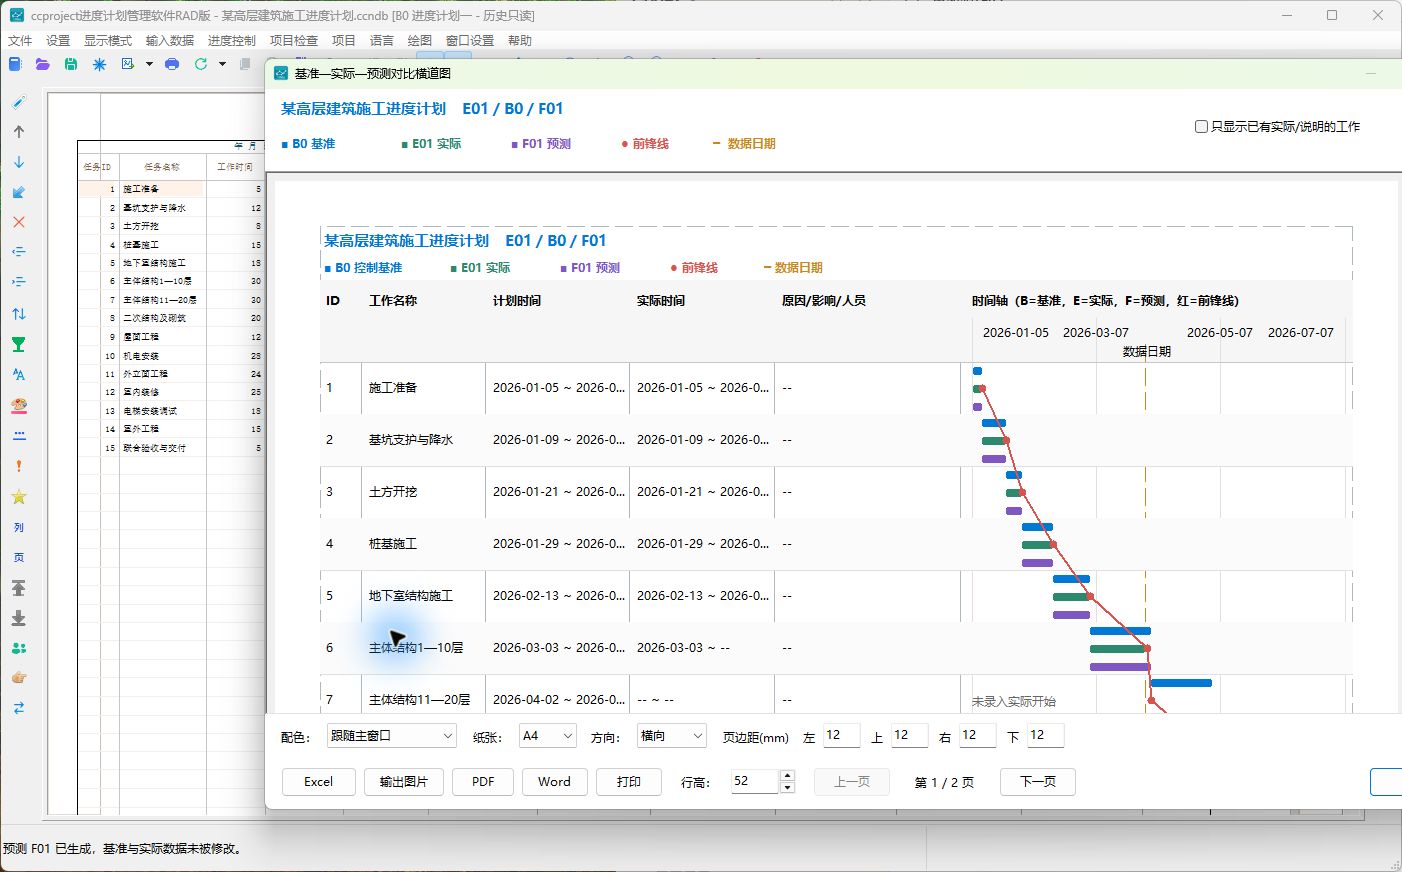Open the 窗口设置 menu
Screen dimensions: 1402x872
pos(470,40)
